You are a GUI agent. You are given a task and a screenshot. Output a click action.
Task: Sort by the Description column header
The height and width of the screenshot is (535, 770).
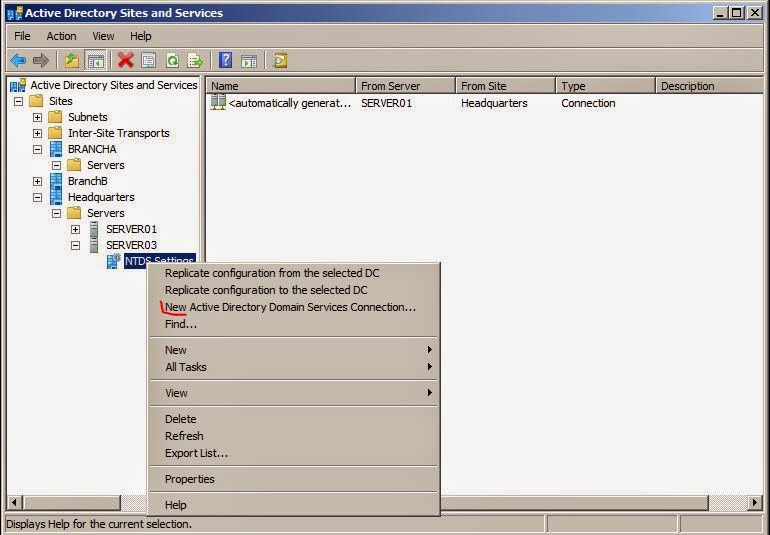pyautogui.click(x=709, y=85)
